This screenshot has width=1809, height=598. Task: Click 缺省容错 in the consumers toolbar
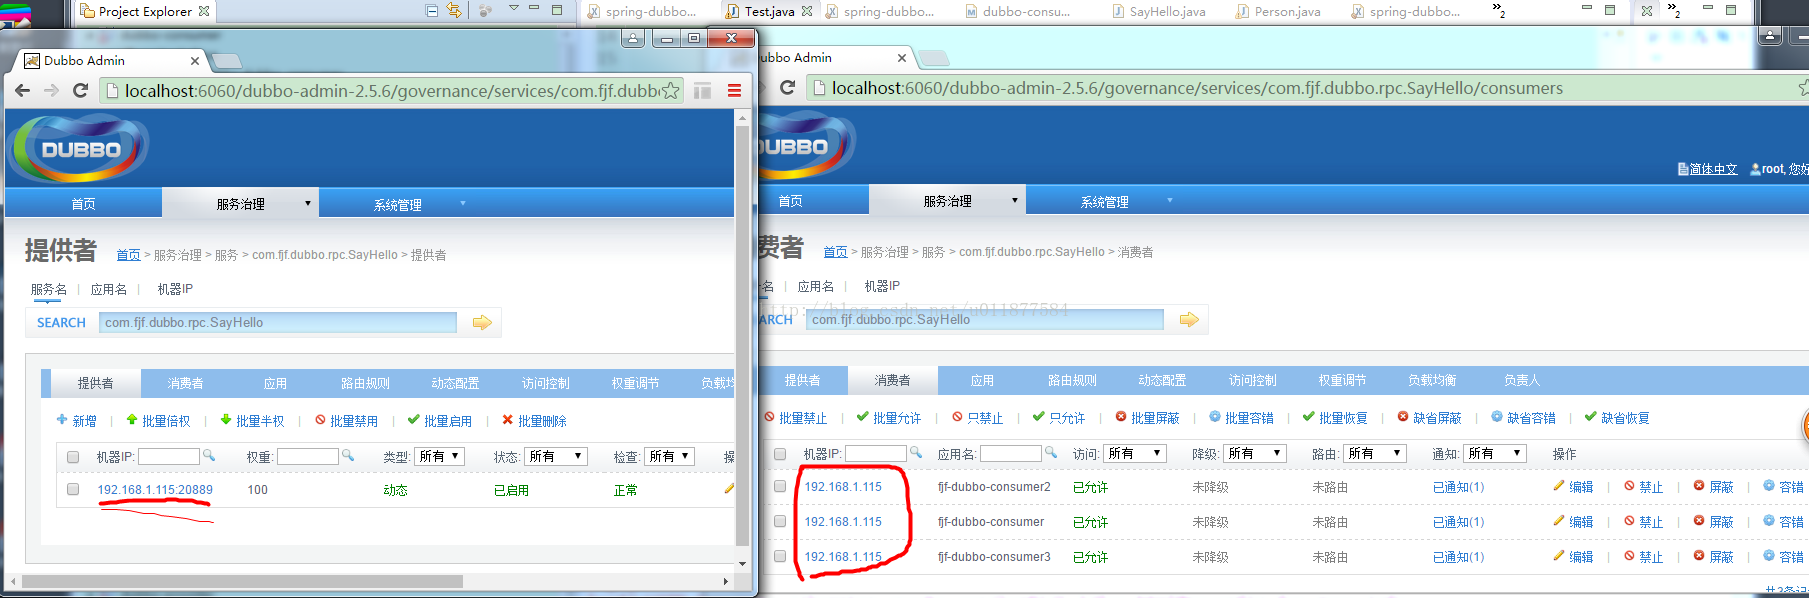1524,418
